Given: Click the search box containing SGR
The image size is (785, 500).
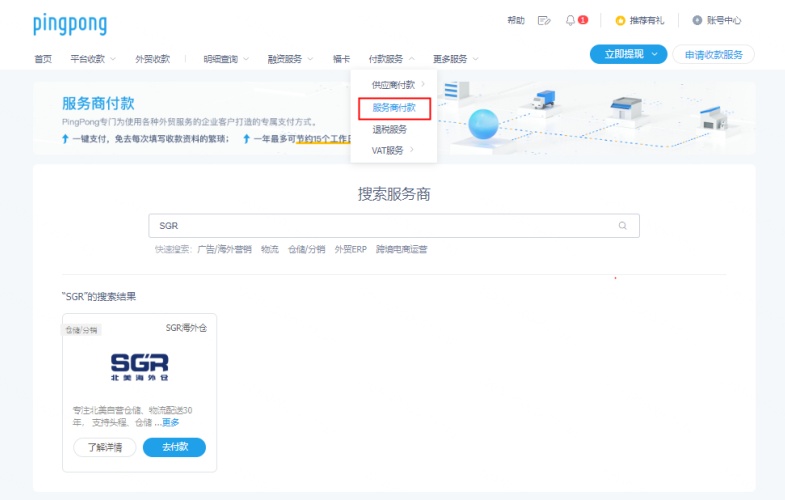Looking at the screenshot, I should pos(394,226).
